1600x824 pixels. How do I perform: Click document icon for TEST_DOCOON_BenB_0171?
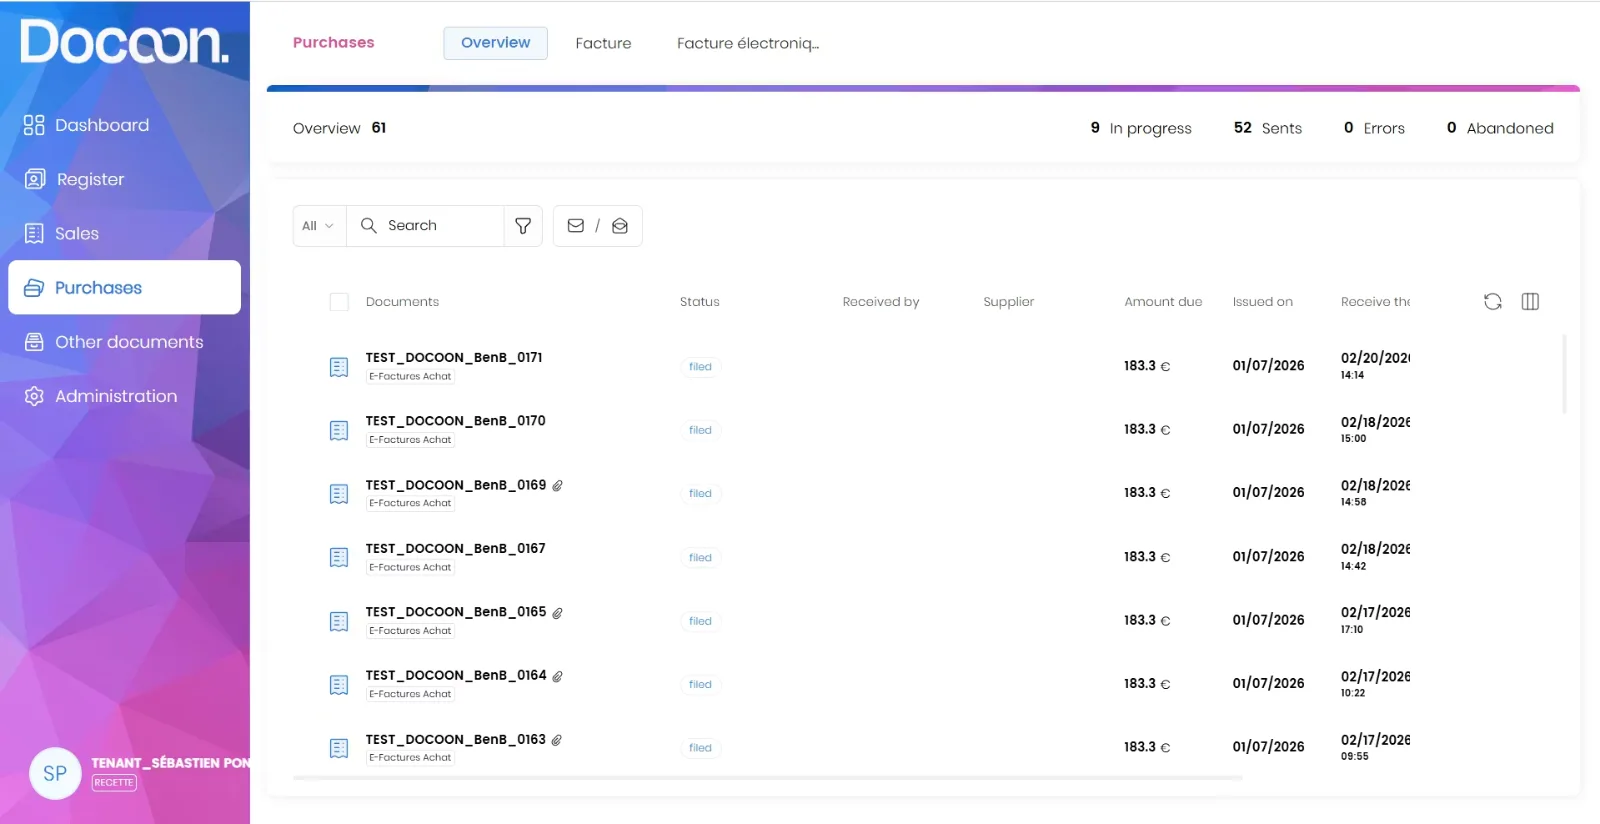pyautogui.click(x=339, y=367)
